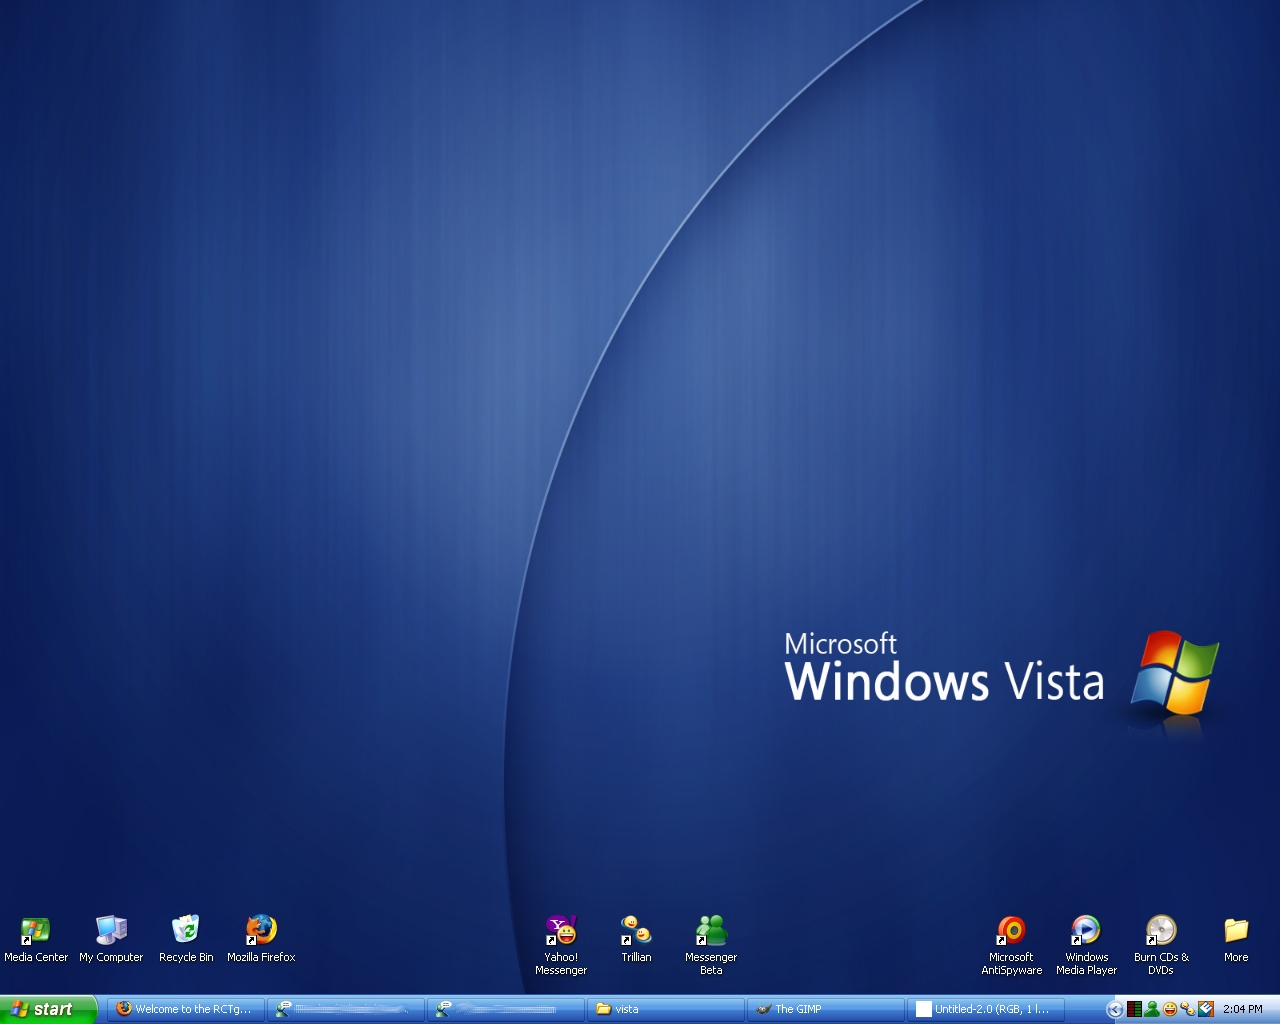1280x1024 pixels.
Task: Open the Windows Media Player shortcut
Action: (x=1086, y=931)
